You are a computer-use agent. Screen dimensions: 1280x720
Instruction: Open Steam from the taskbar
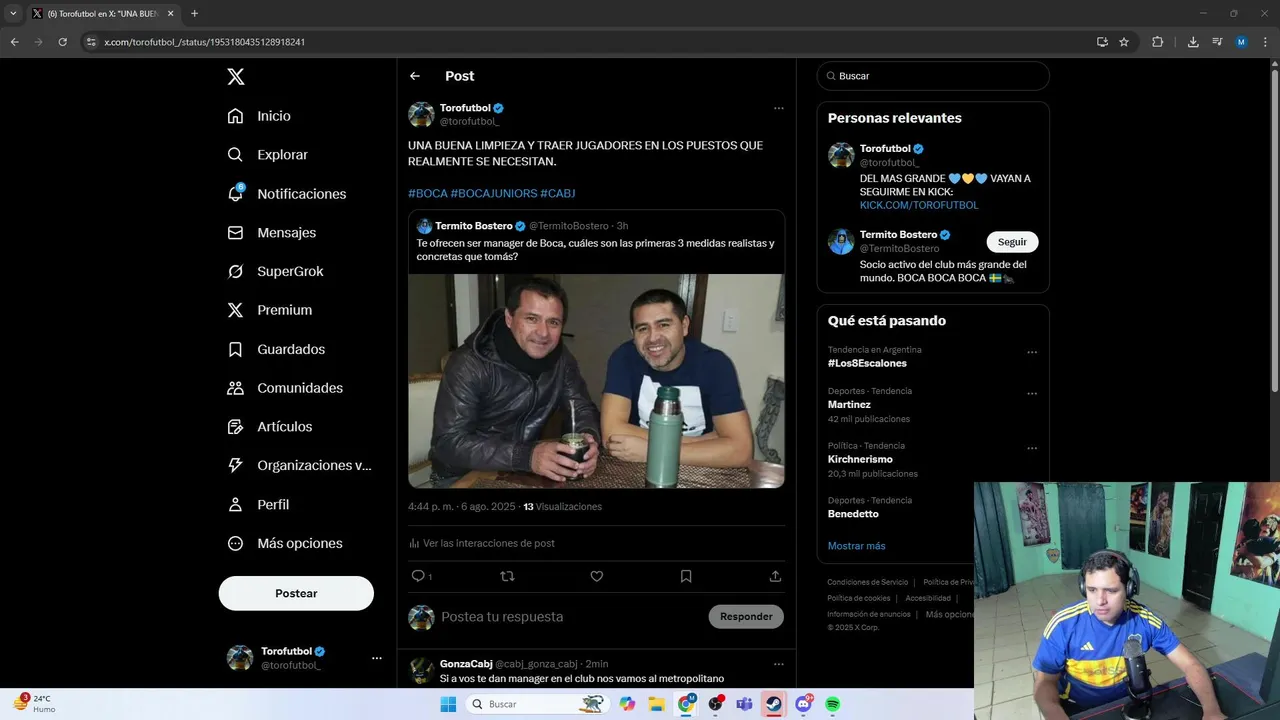click(x=774, y=704)
